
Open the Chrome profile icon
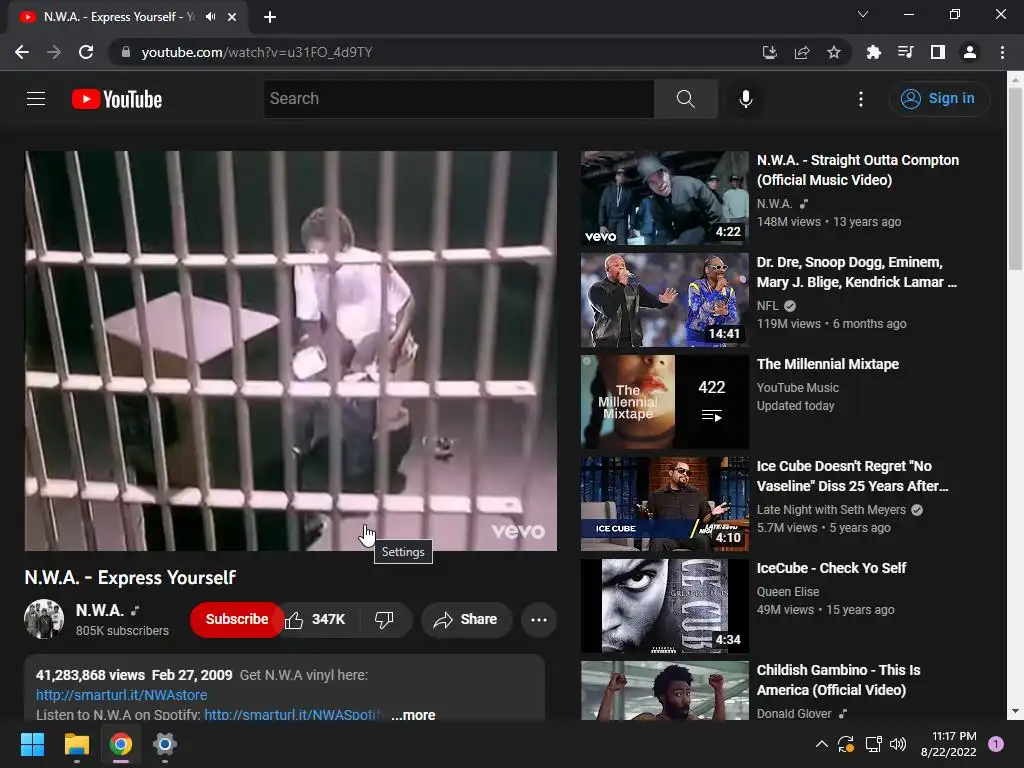(x=970, y=52)
